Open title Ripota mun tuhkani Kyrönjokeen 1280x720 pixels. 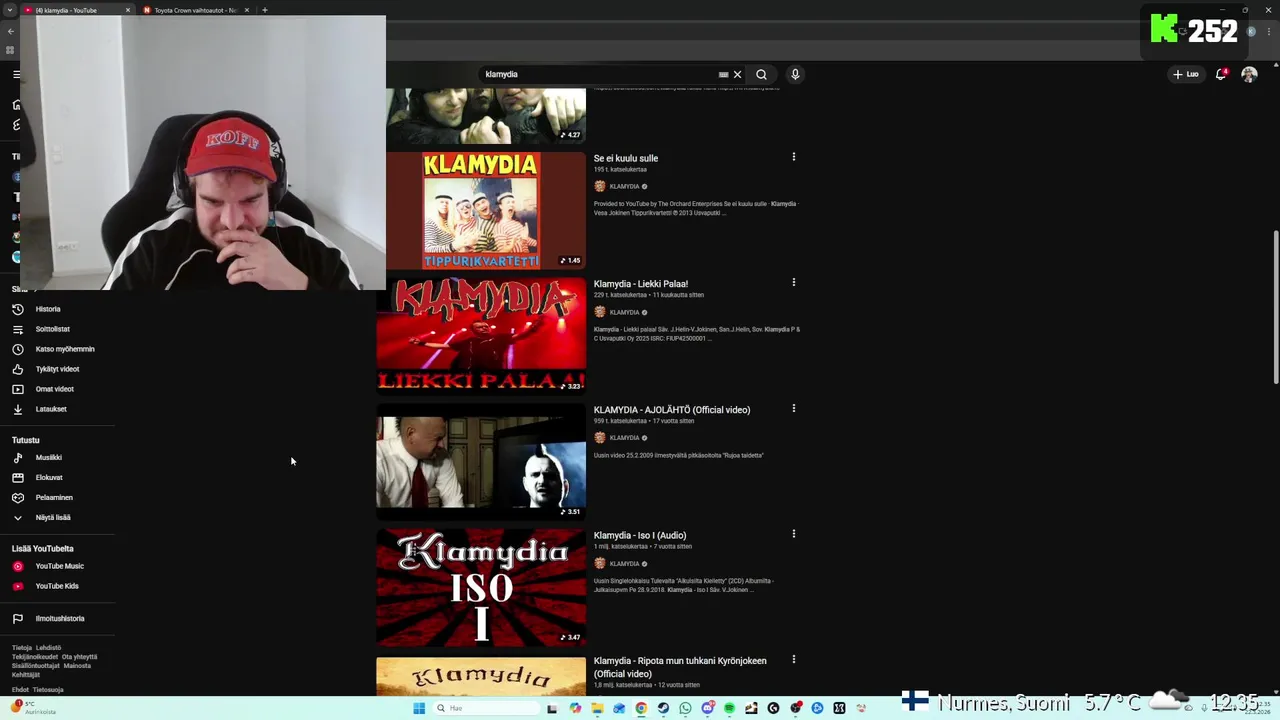tap(680, 667)
